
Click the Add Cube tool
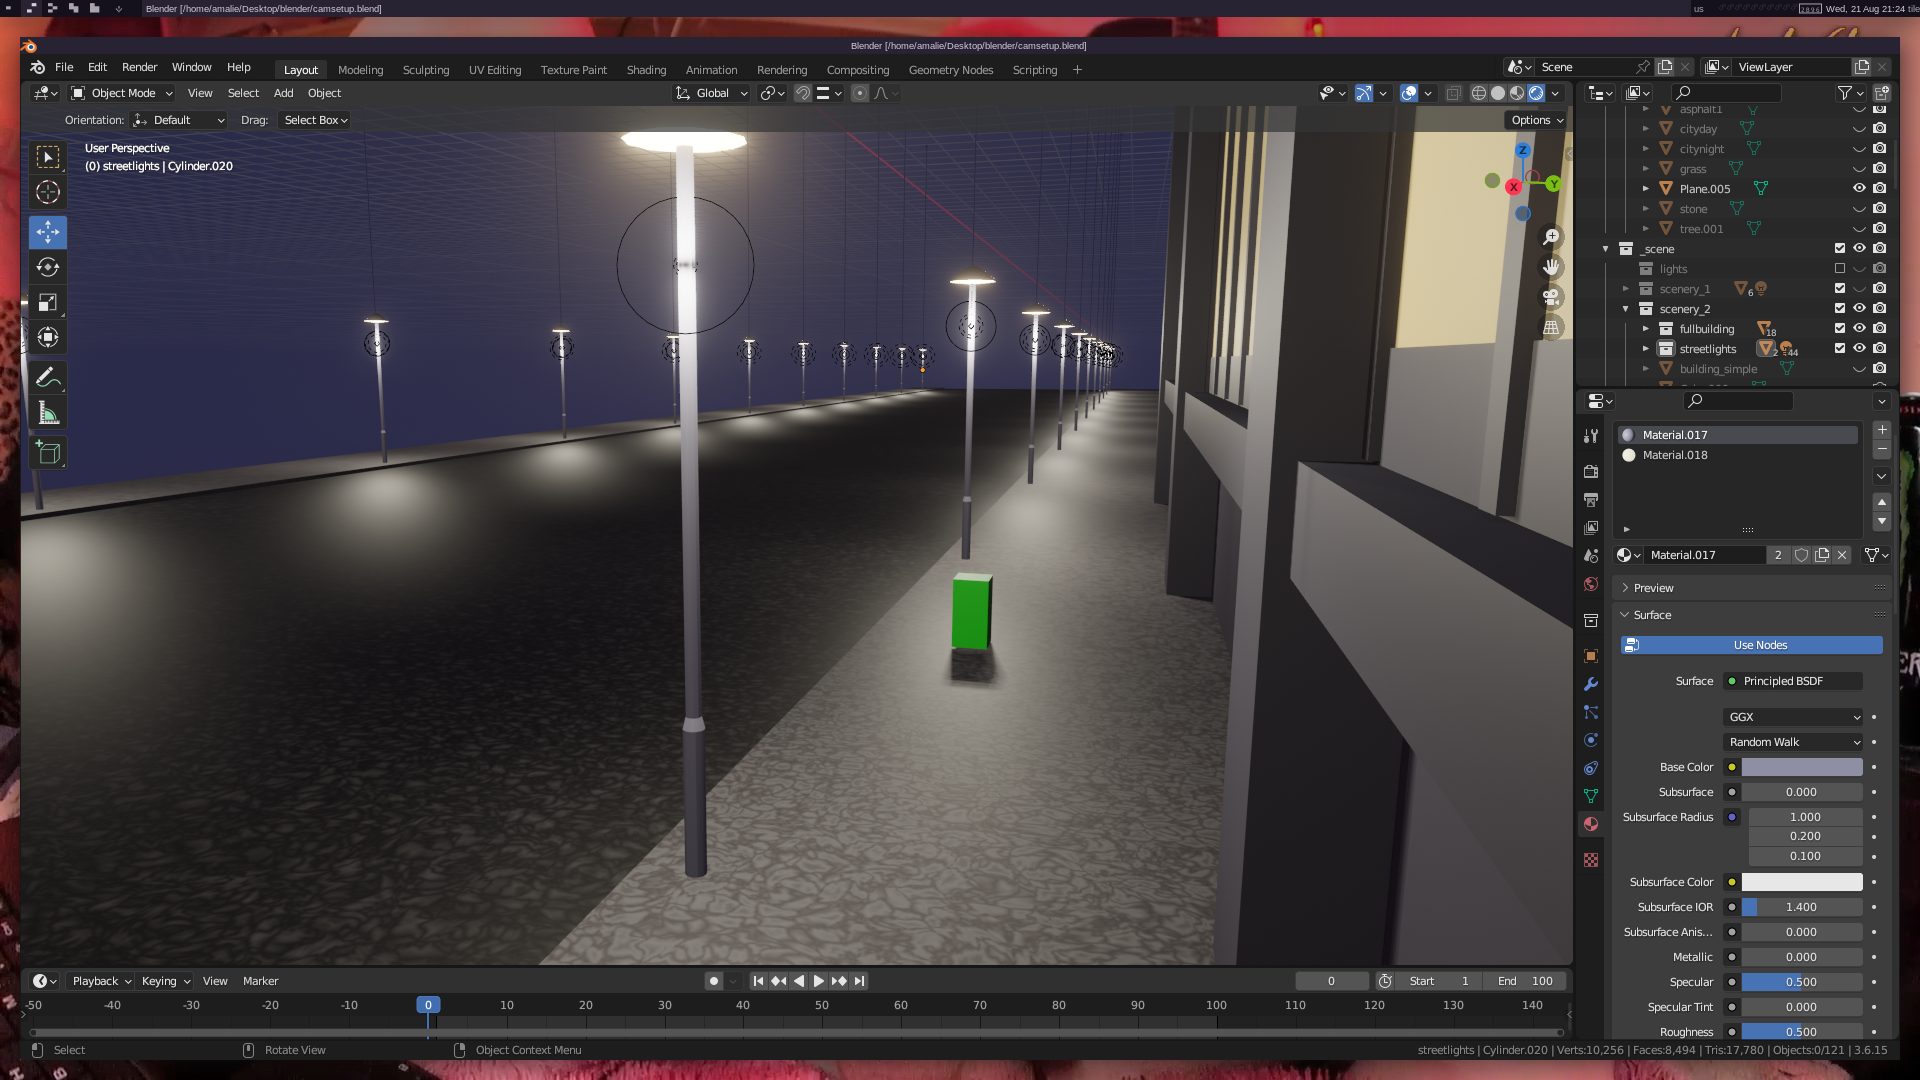pyautogui.click(x=47, y=453)
